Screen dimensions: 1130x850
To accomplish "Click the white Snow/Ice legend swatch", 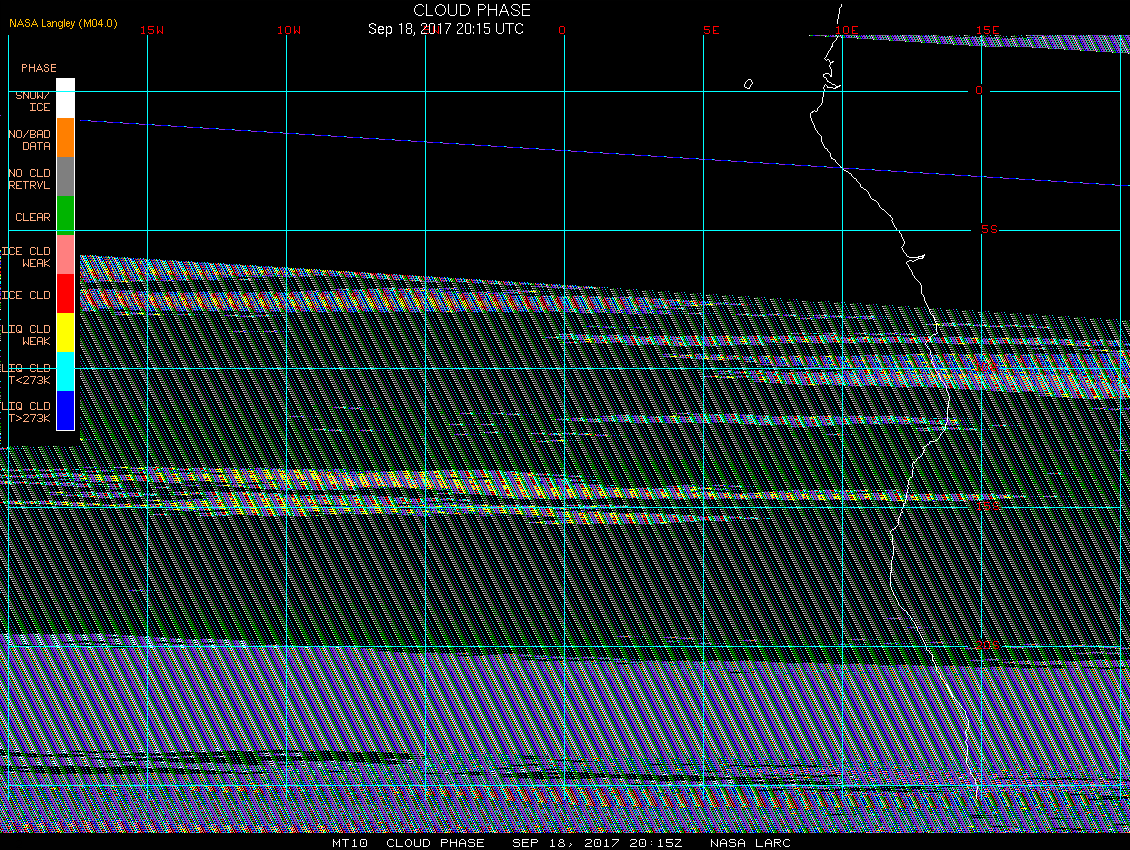I will click(66, 98).
